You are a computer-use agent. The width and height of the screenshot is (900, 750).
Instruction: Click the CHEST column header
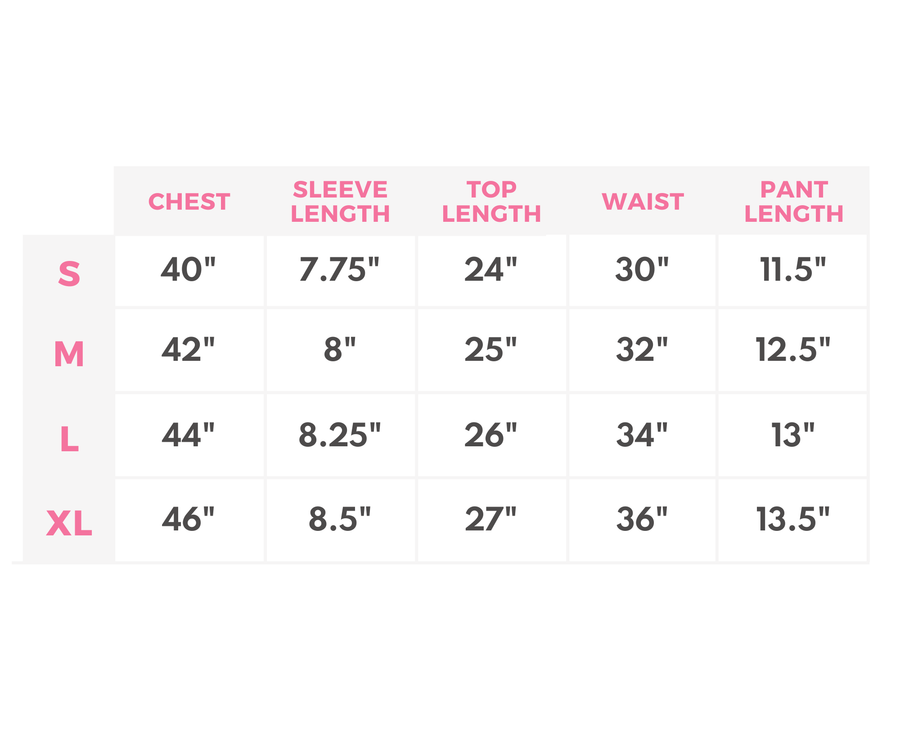tap(189, 201)
